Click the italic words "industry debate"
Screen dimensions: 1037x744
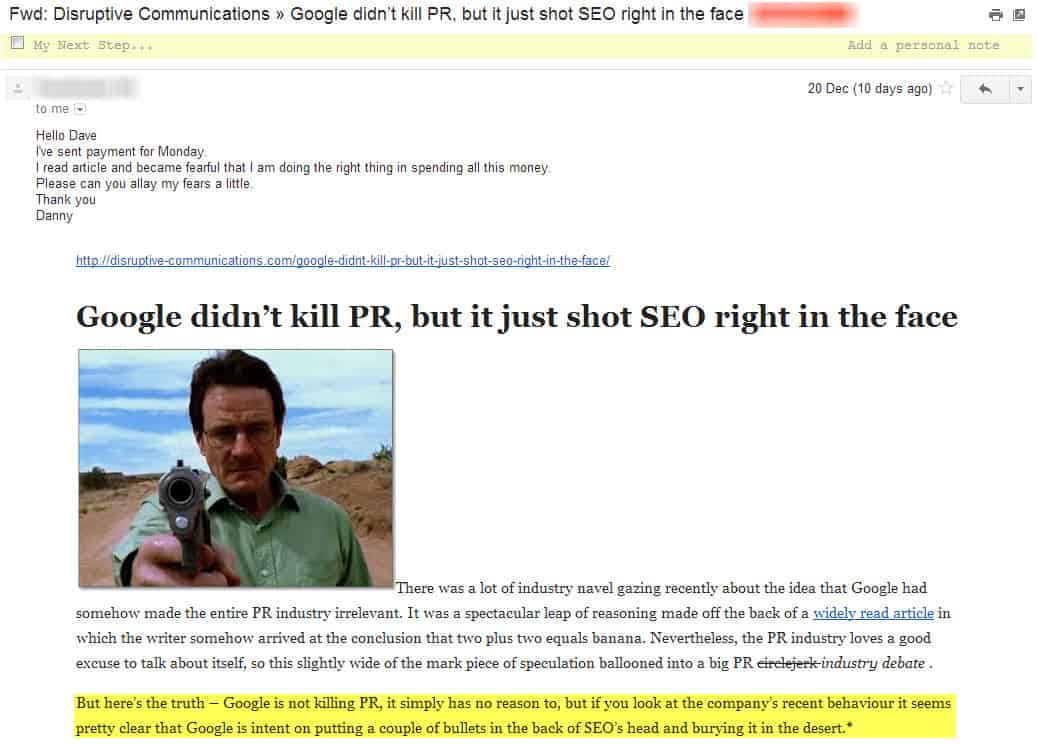(x=873, y=663)
